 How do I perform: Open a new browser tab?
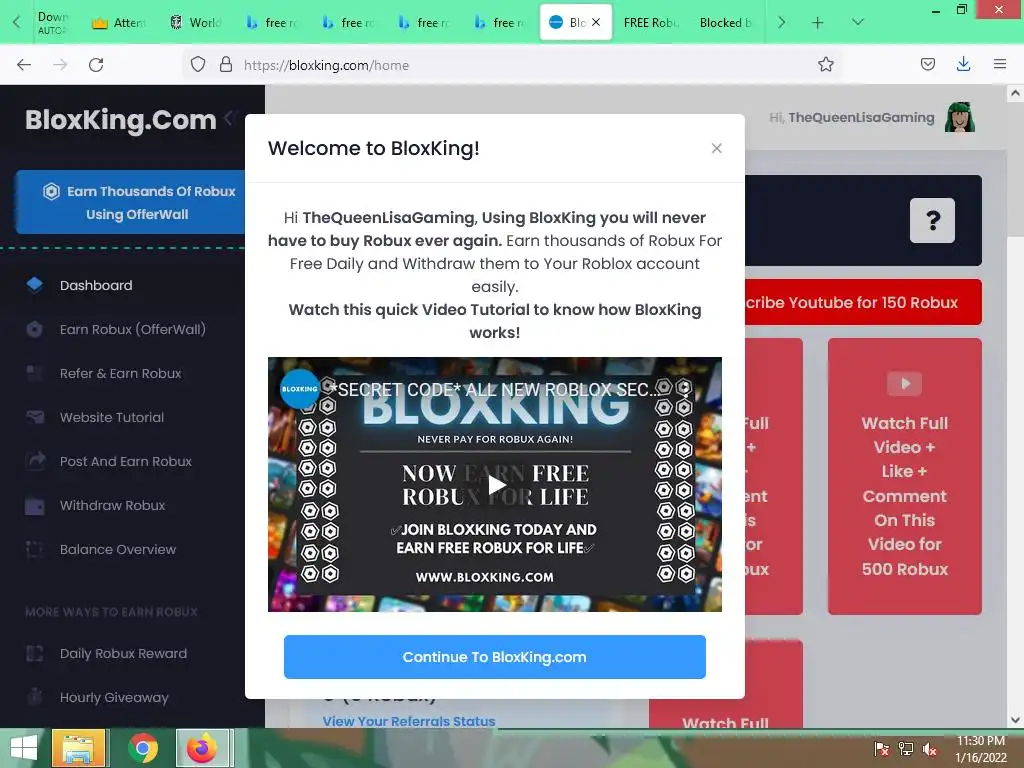click(818, 23)
